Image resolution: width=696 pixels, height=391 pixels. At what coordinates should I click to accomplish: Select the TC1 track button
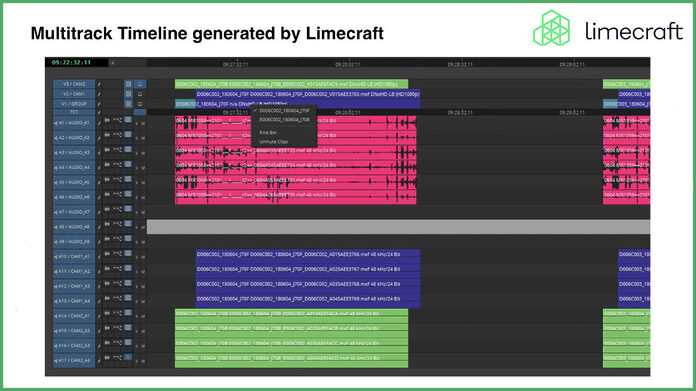click(74, 112)
